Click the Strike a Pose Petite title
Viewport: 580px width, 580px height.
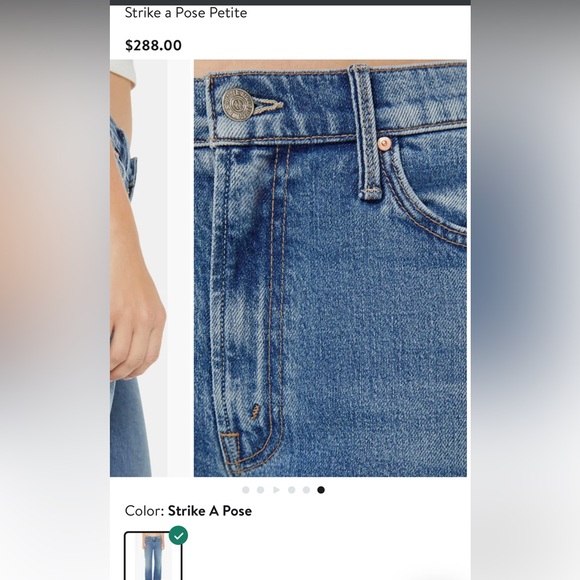click(186, 13)
